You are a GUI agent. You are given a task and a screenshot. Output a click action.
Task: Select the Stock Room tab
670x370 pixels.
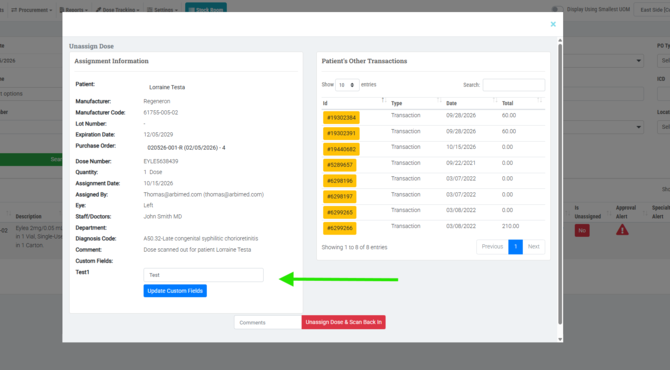[x=206, y=9]
